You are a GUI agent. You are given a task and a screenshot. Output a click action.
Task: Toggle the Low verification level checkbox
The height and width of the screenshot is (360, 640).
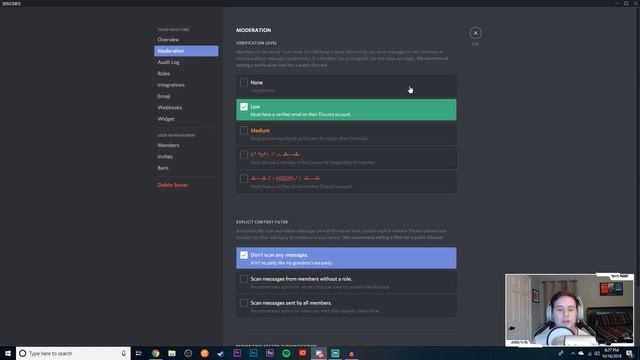(244, 107)
